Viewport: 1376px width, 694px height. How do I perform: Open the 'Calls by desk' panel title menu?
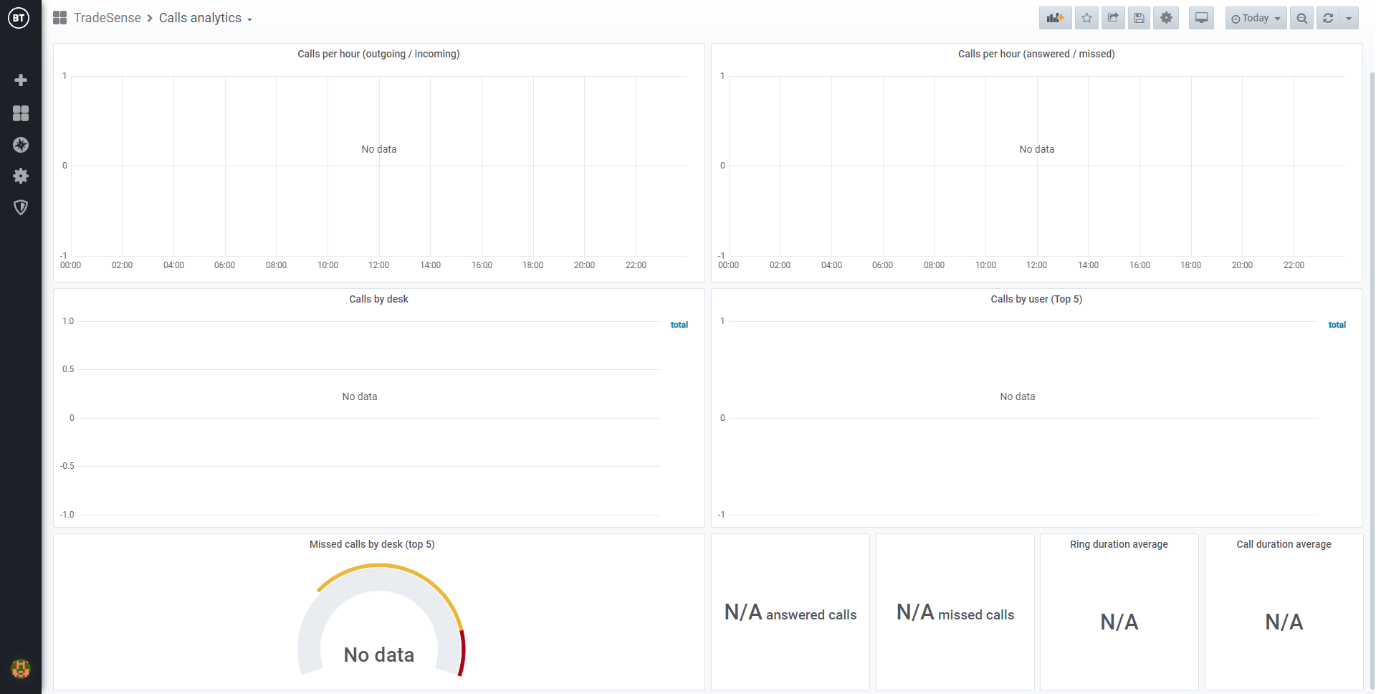(378, 299)
